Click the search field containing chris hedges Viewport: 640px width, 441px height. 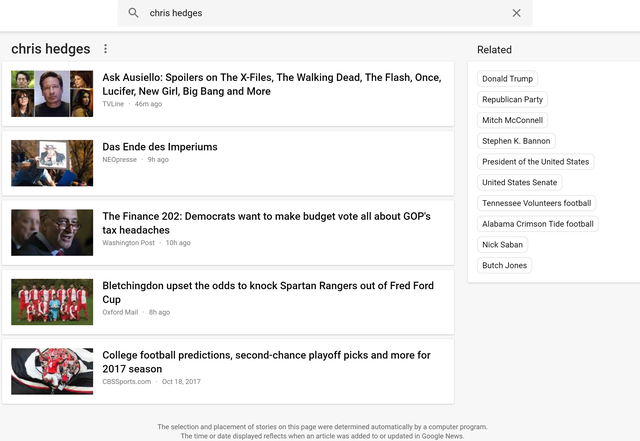tap(325, 13)
